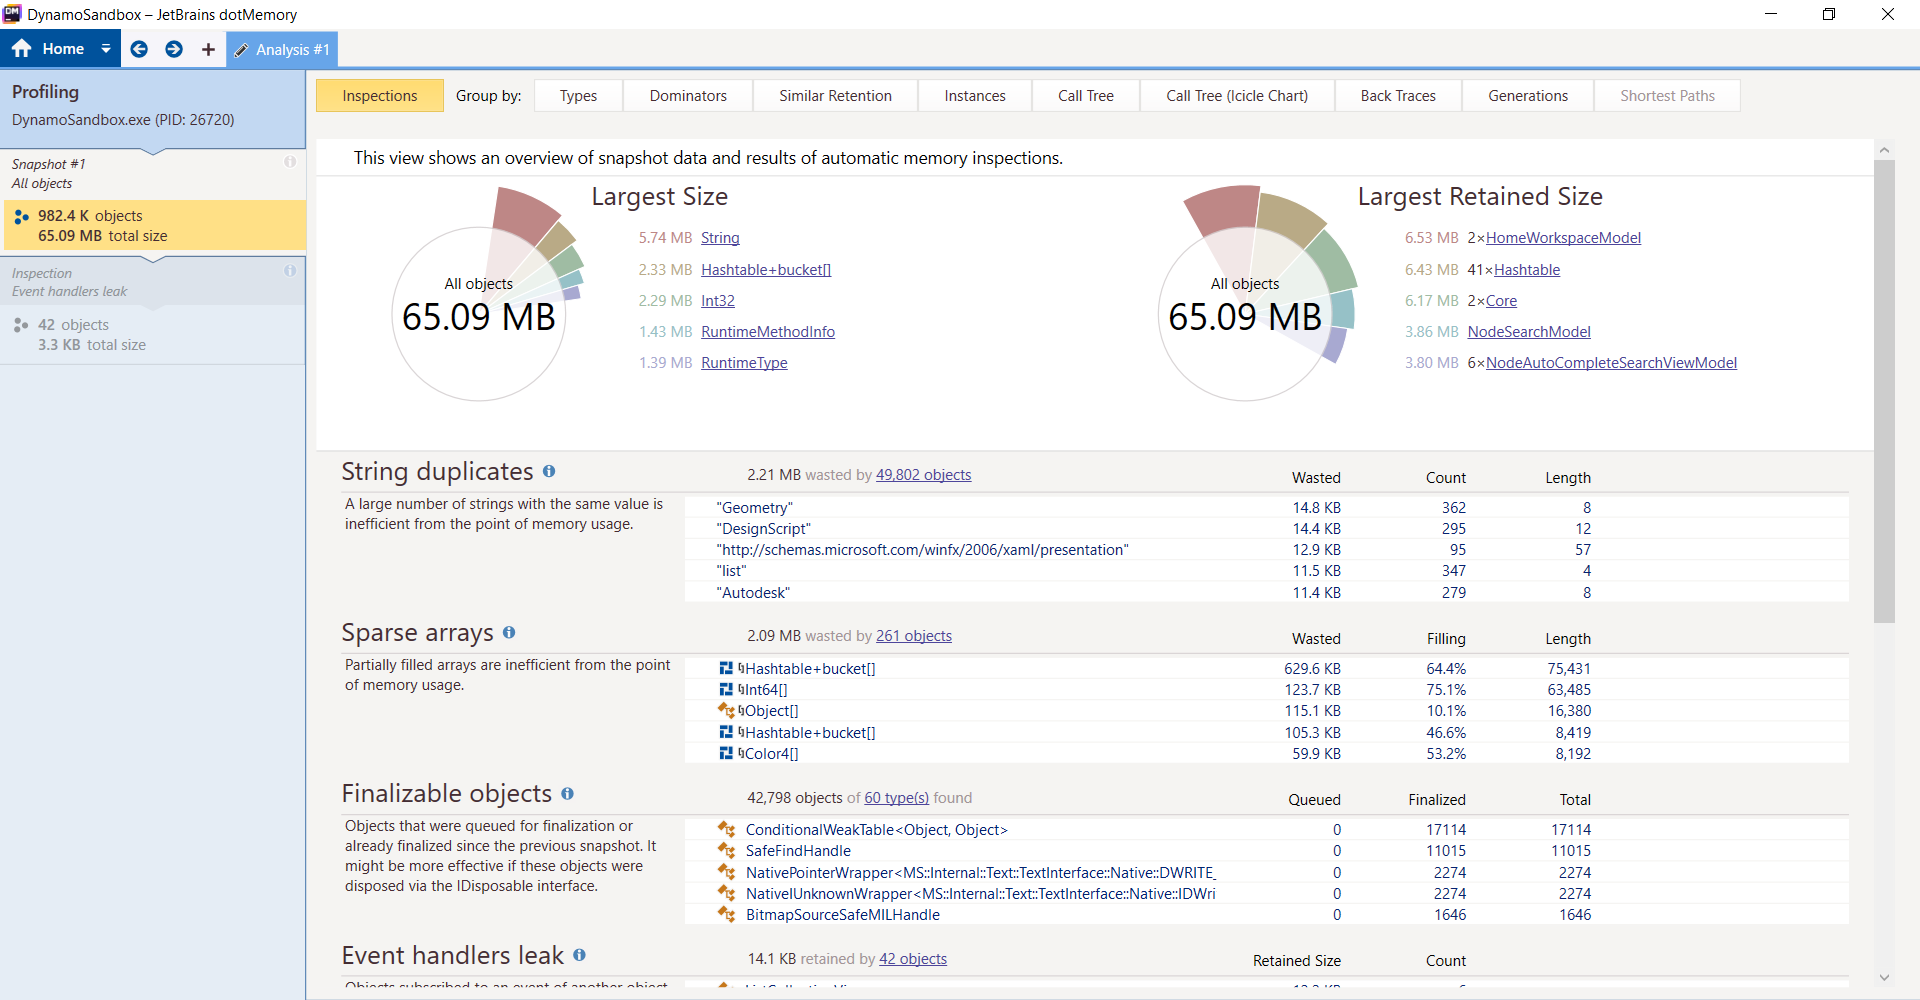
Task: Open the Call Tree (Icicle Chart) view
Action: coord(1237,96)
